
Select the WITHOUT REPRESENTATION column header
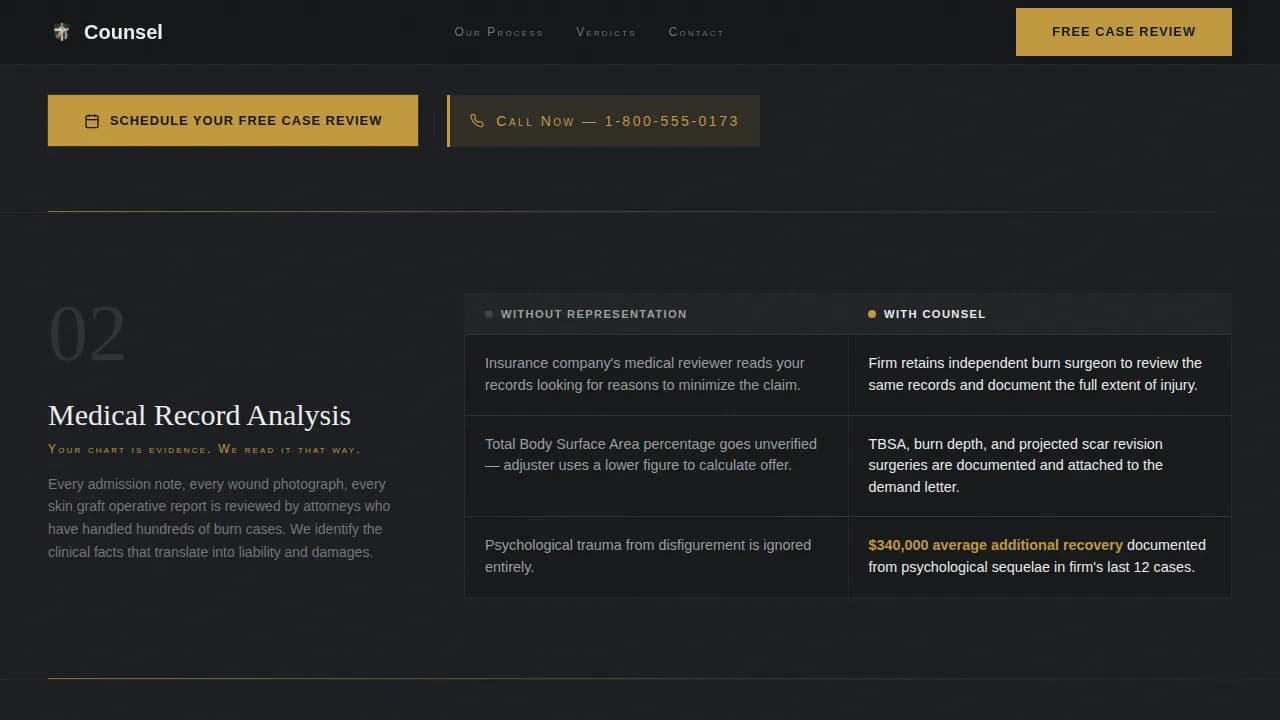[593, 314]
